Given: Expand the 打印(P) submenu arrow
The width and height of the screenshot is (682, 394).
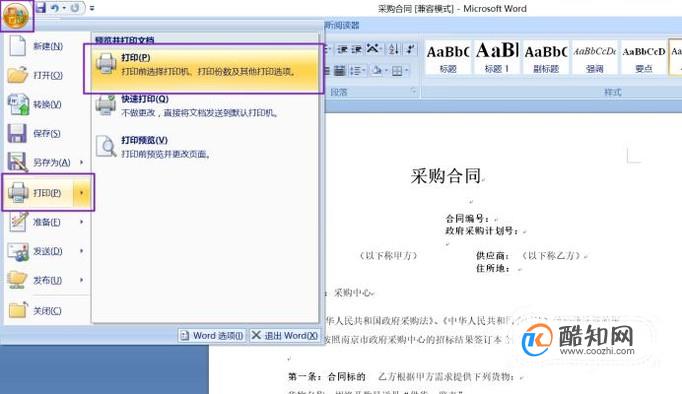Looking at the screenshot, I should [x=81, y=192].
